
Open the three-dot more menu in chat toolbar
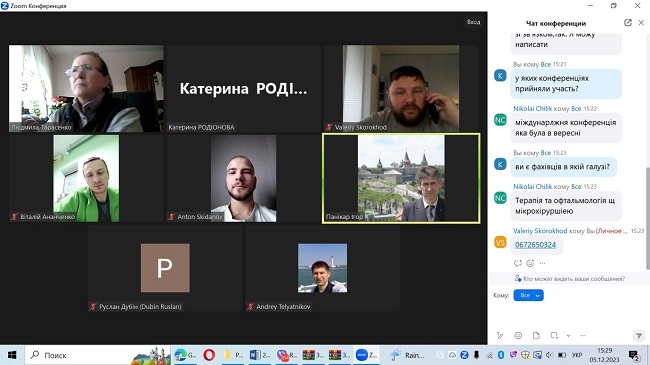pos(583,335)
